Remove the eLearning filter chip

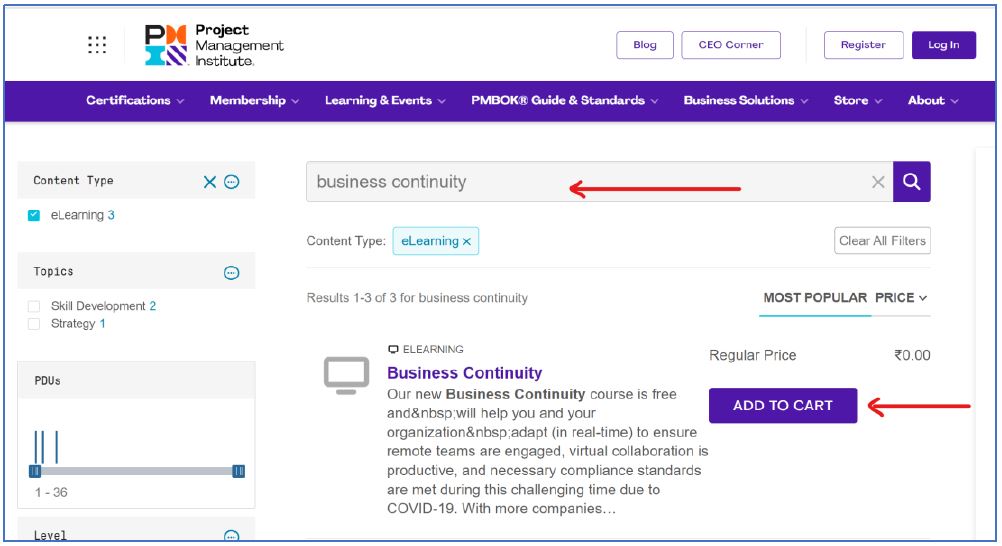tap(467, 242)
